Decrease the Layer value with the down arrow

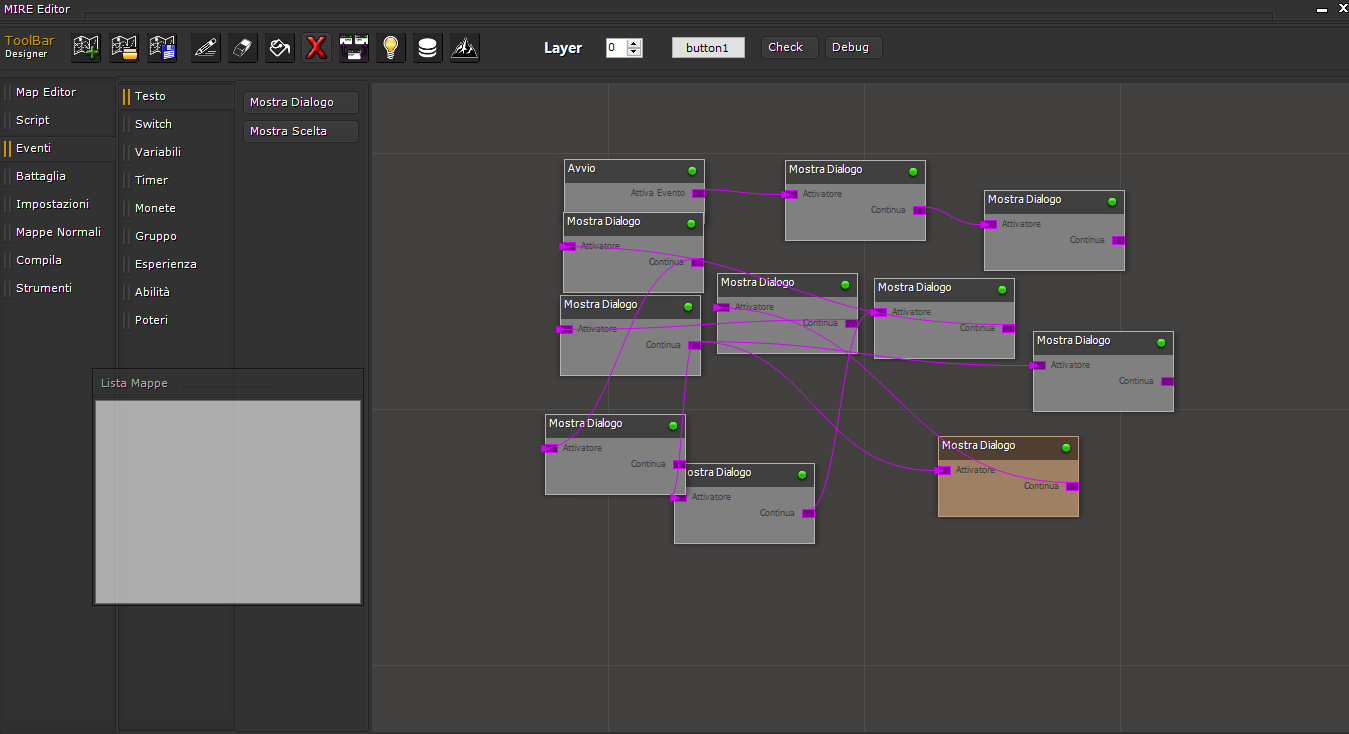click(x=634, y=52)
